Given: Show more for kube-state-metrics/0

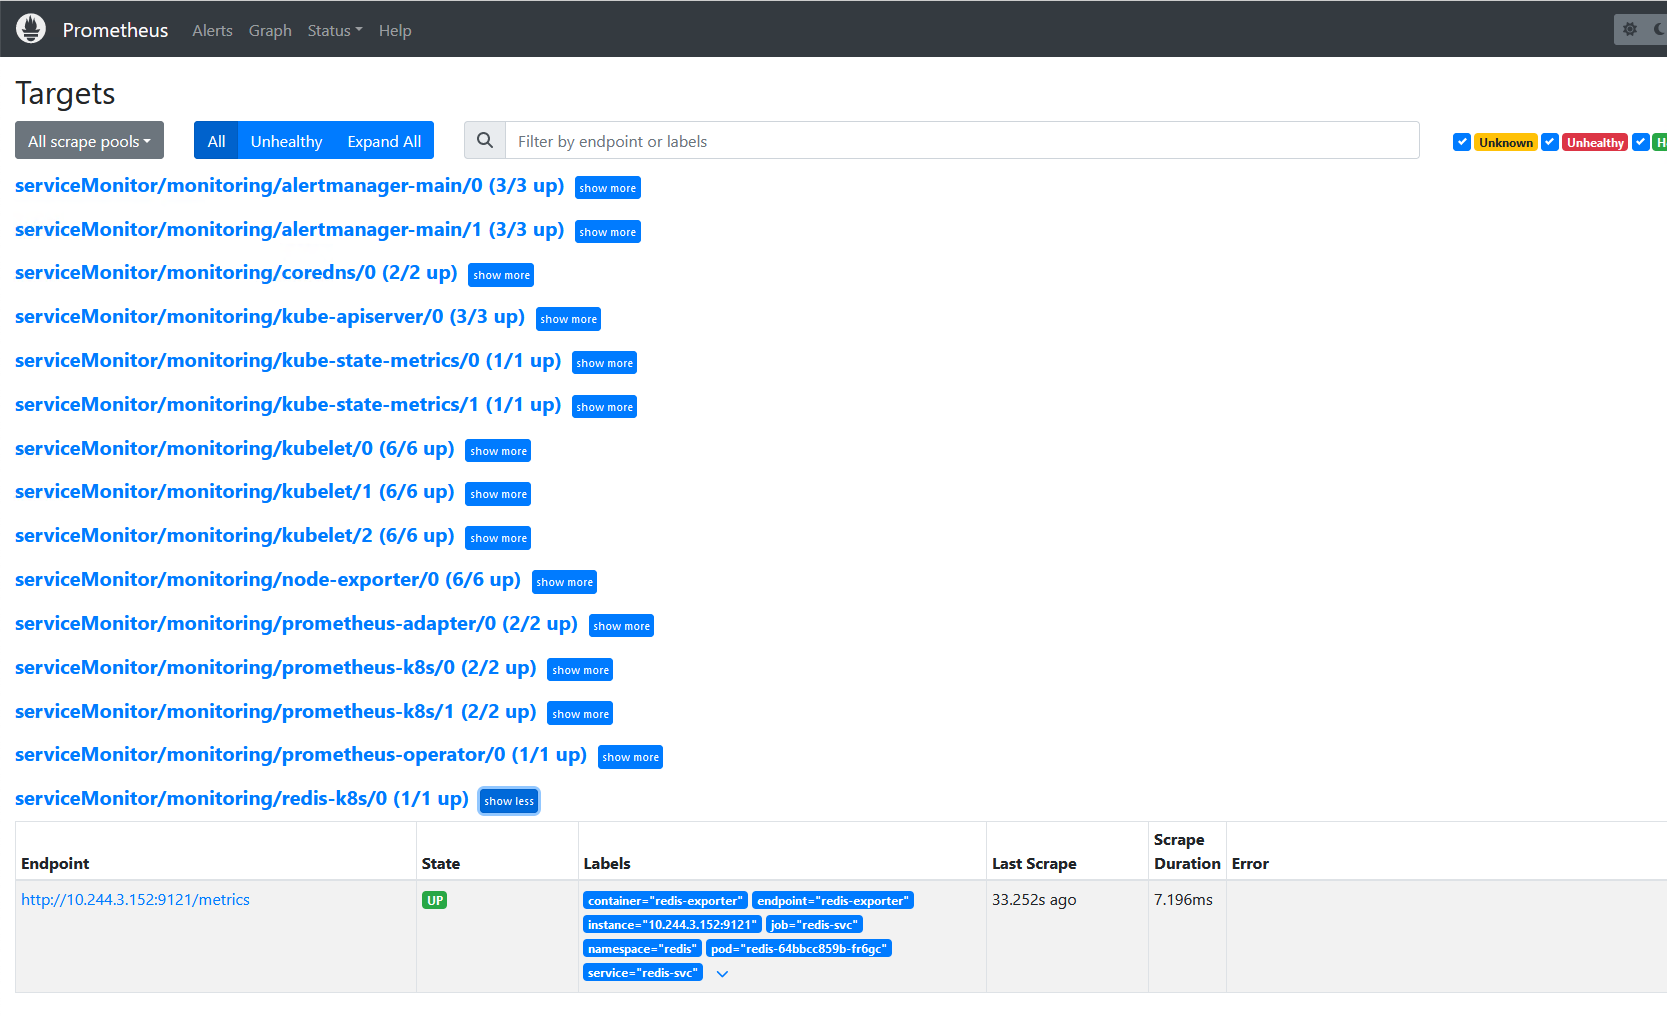Looking at the screenshot, I should click(604, 363).
